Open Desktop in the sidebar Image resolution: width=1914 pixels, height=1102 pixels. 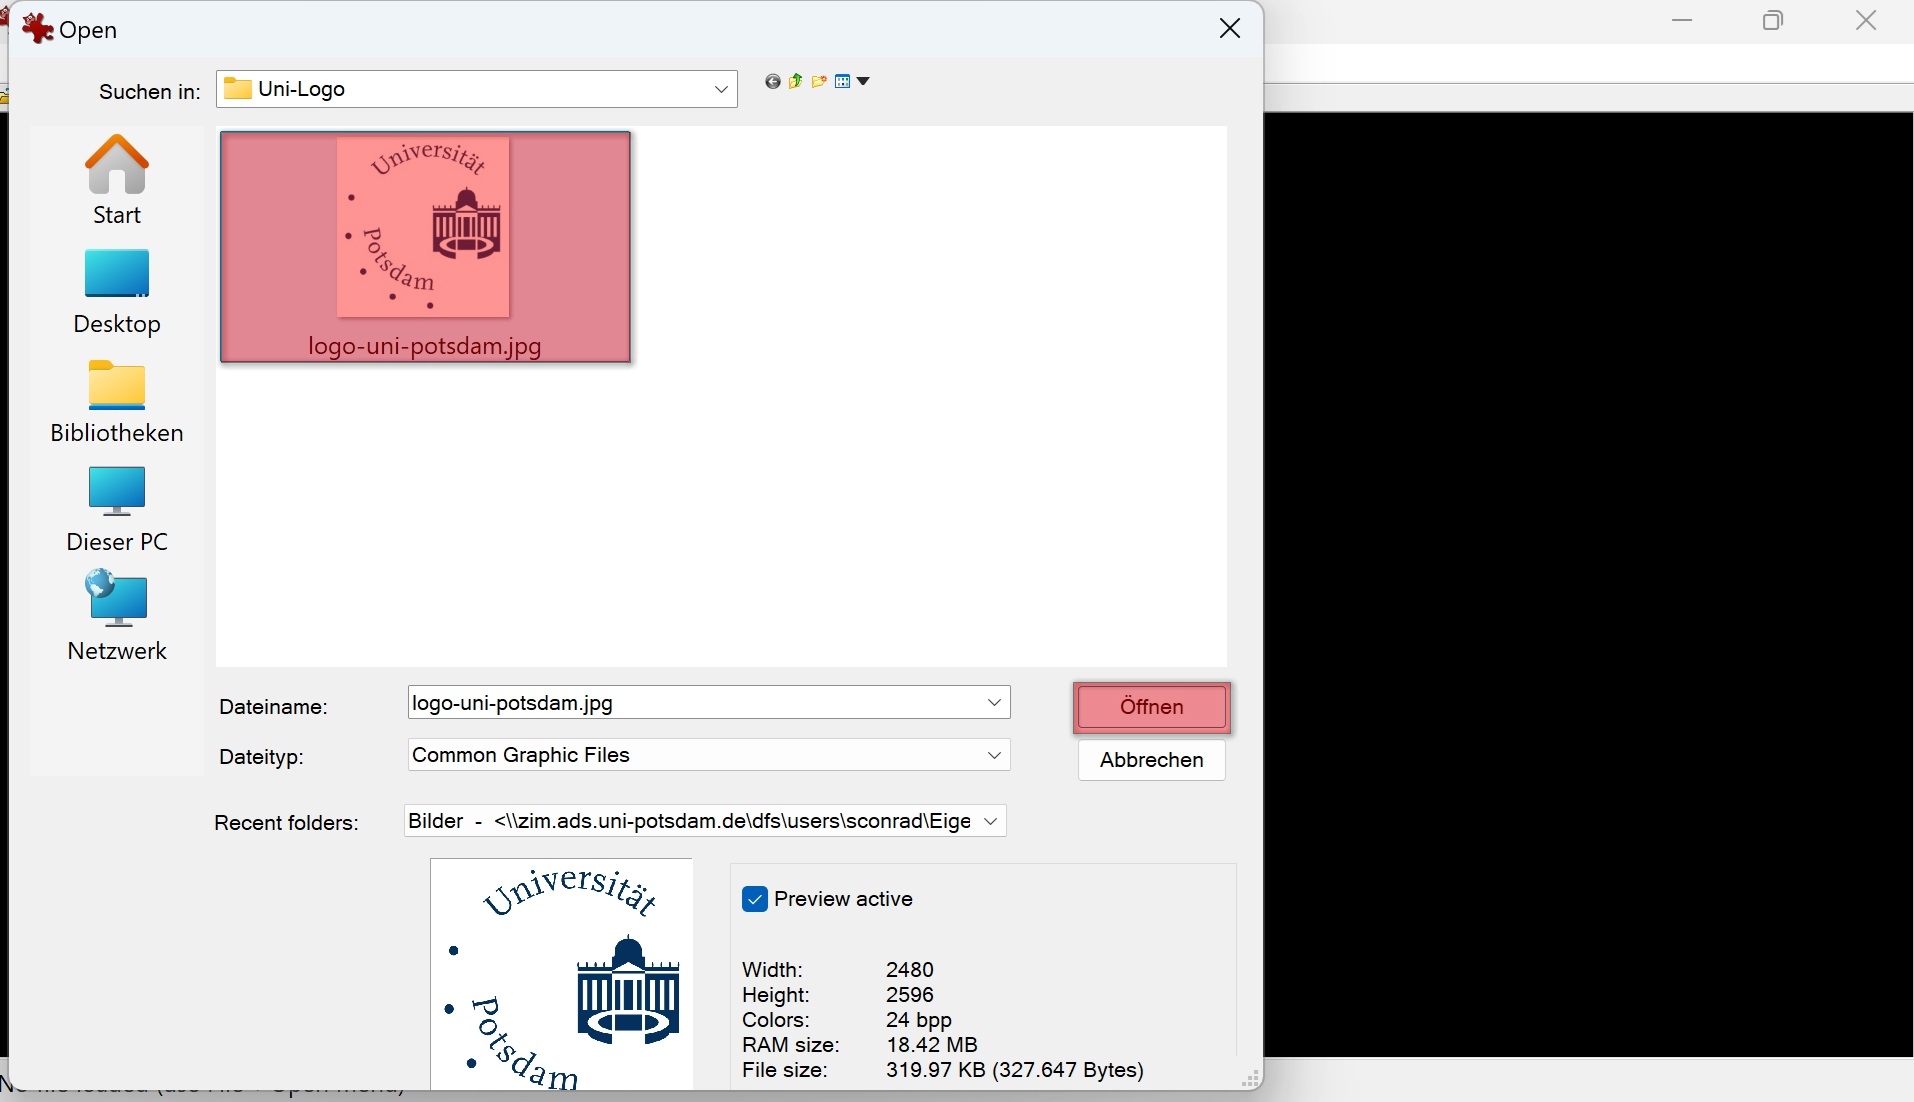click(117, 291)
